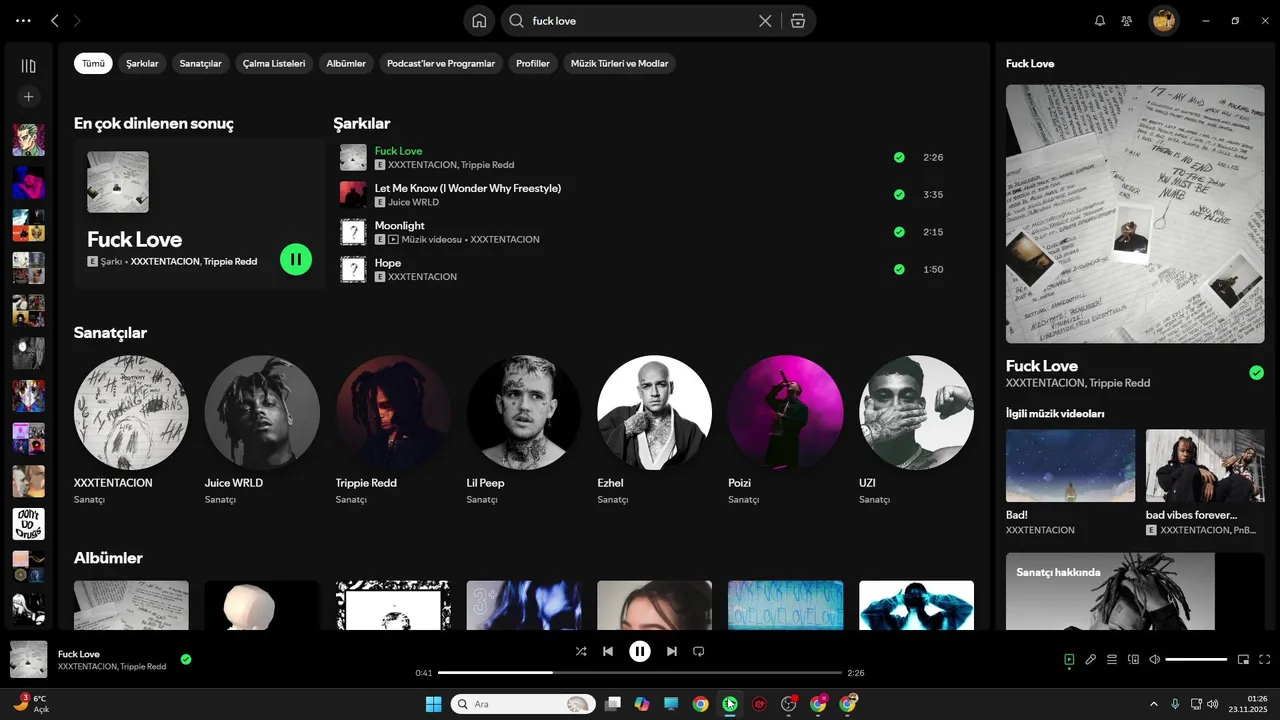1280x720 pixels.
Task: Select the Sanatçılar filter chip
Action: 200,63
